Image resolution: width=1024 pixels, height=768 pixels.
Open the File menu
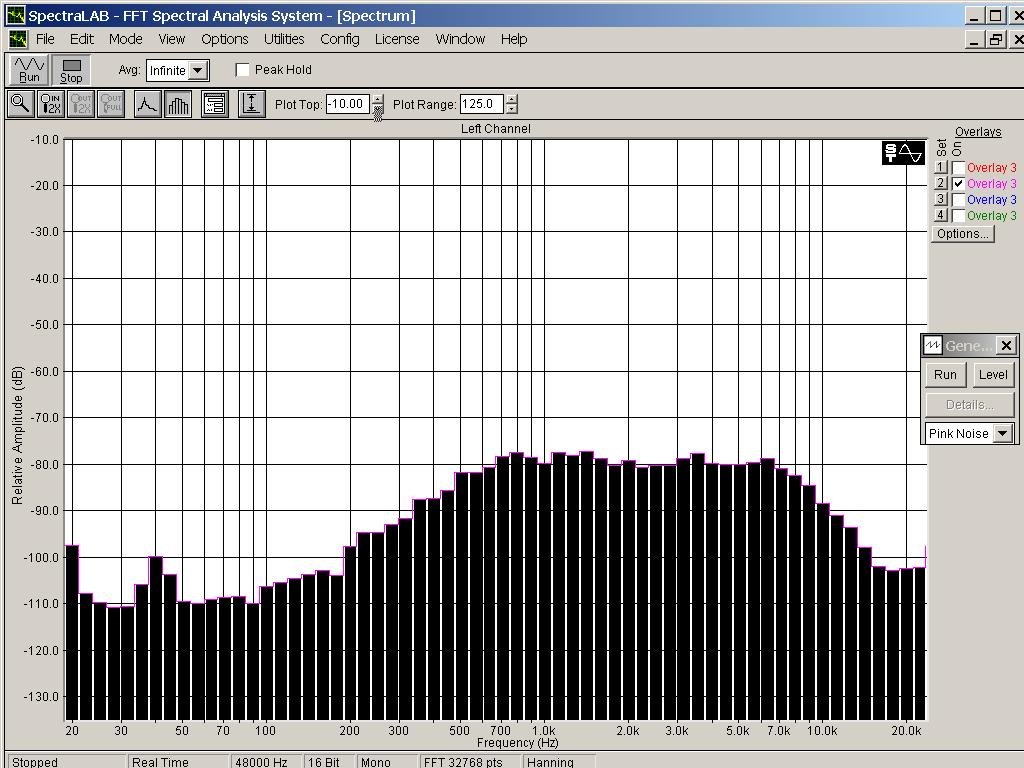click(x=45, y=39)
